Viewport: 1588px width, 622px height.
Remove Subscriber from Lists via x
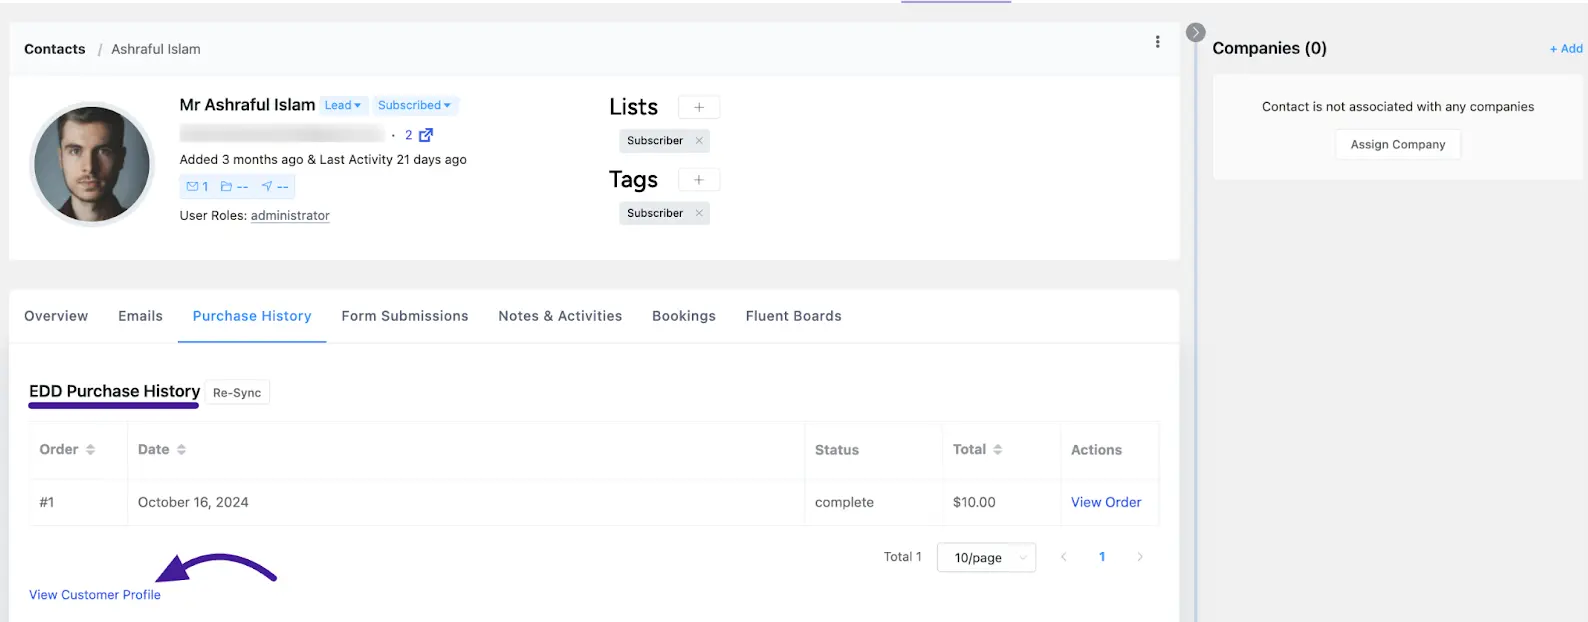[699, 141]
